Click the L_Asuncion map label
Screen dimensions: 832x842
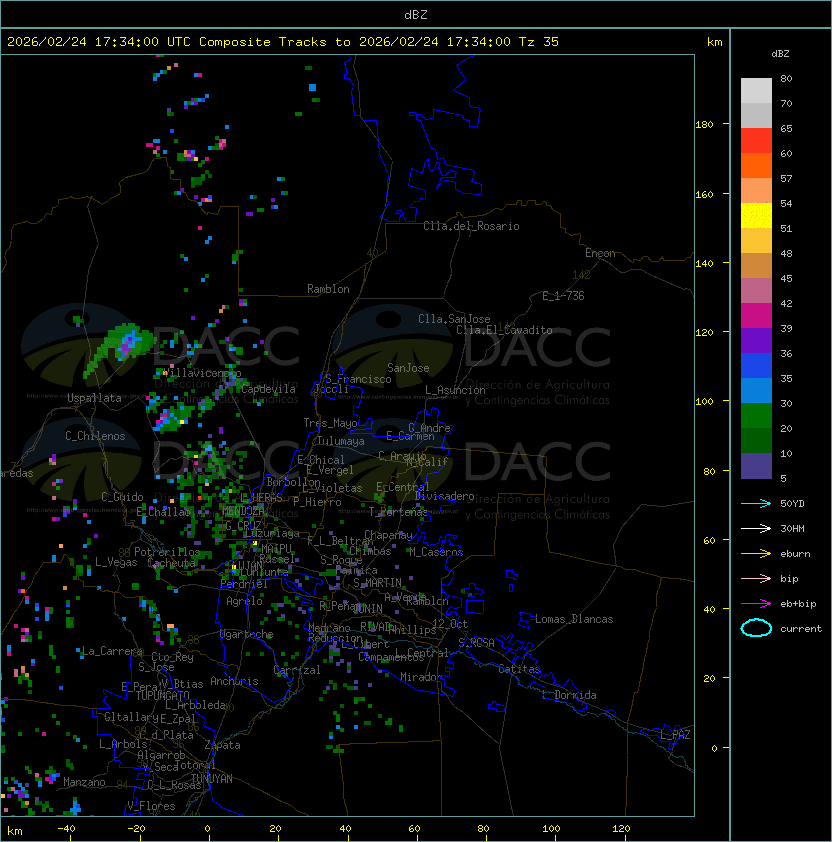455,390
